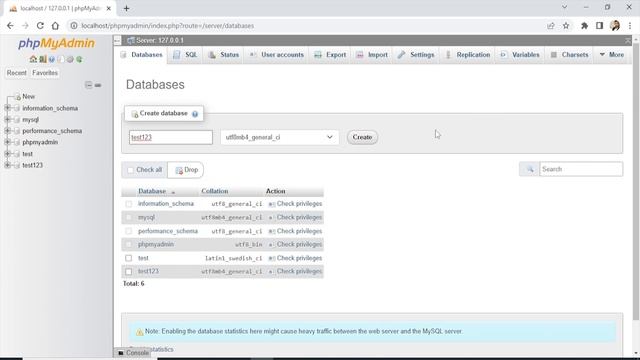Sort by Database column header
Screen dimensions: 640x360
[152, 191]
